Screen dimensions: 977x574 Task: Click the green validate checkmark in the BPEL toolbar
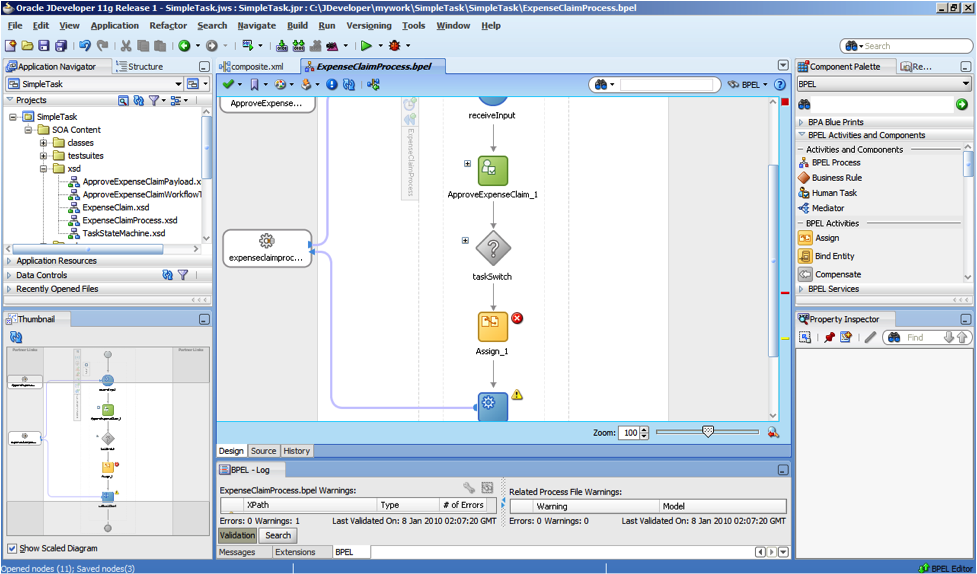click(229, 85)
